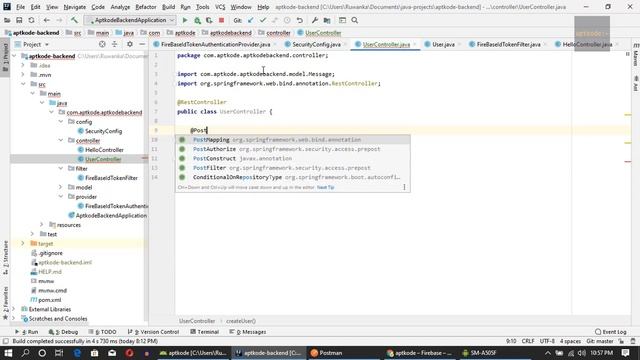
Task: Click the Git rollback undo icon
Action: point(300,20)
